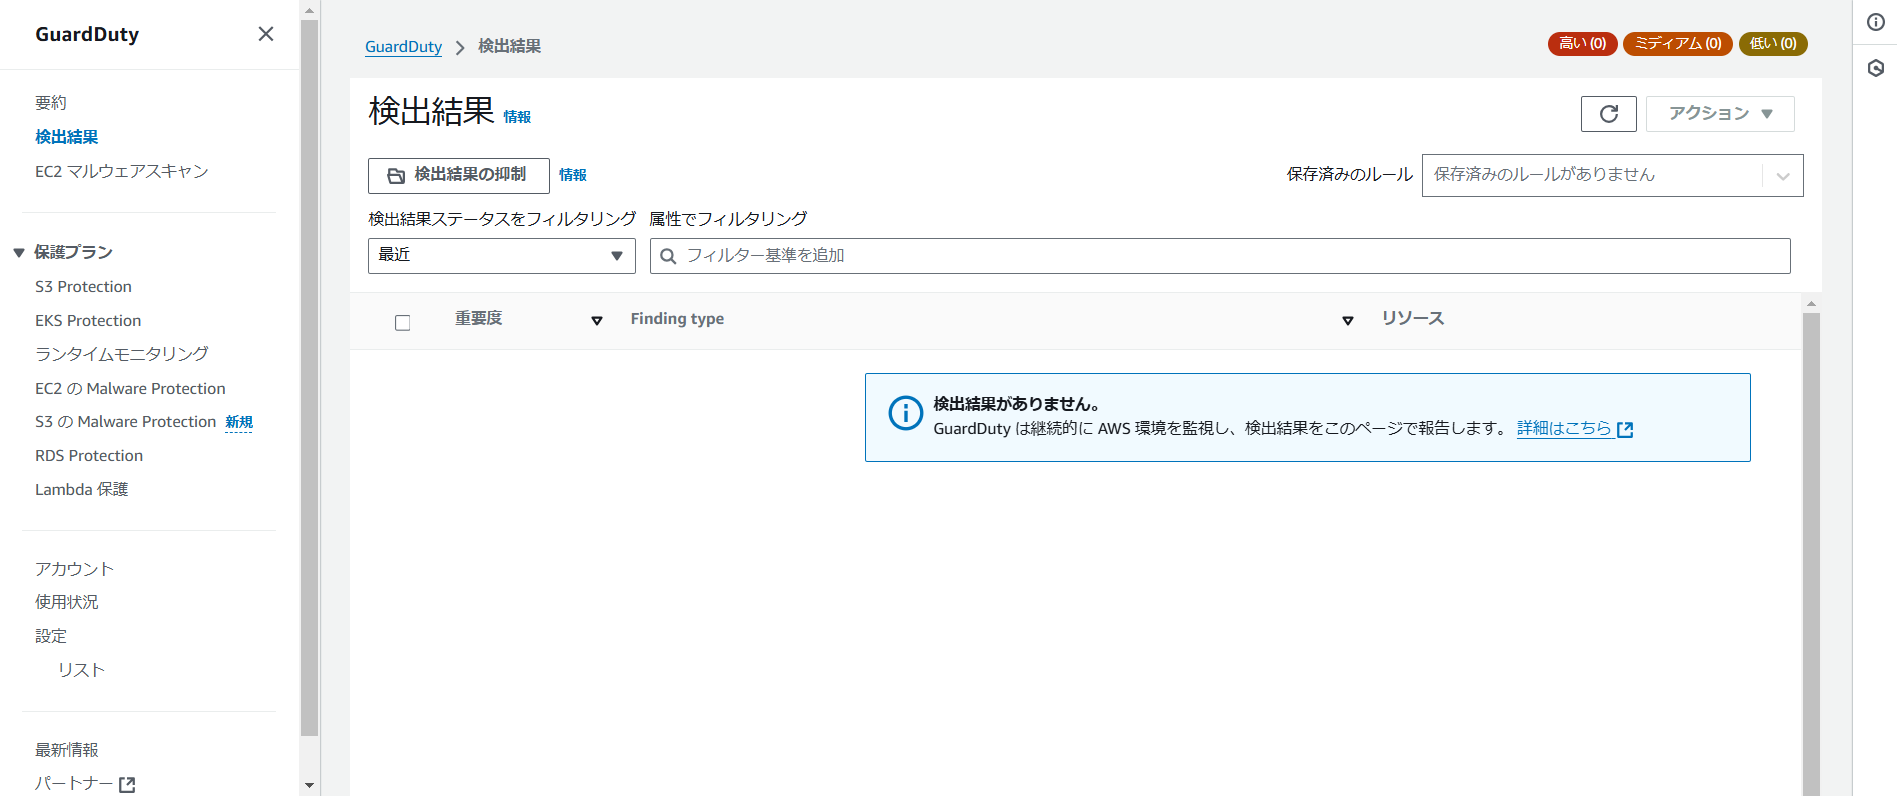Click the ミディアム (0) severity badge
Screen dimensions: 1897x796
pyautogui.click(x=1678, y=44)
